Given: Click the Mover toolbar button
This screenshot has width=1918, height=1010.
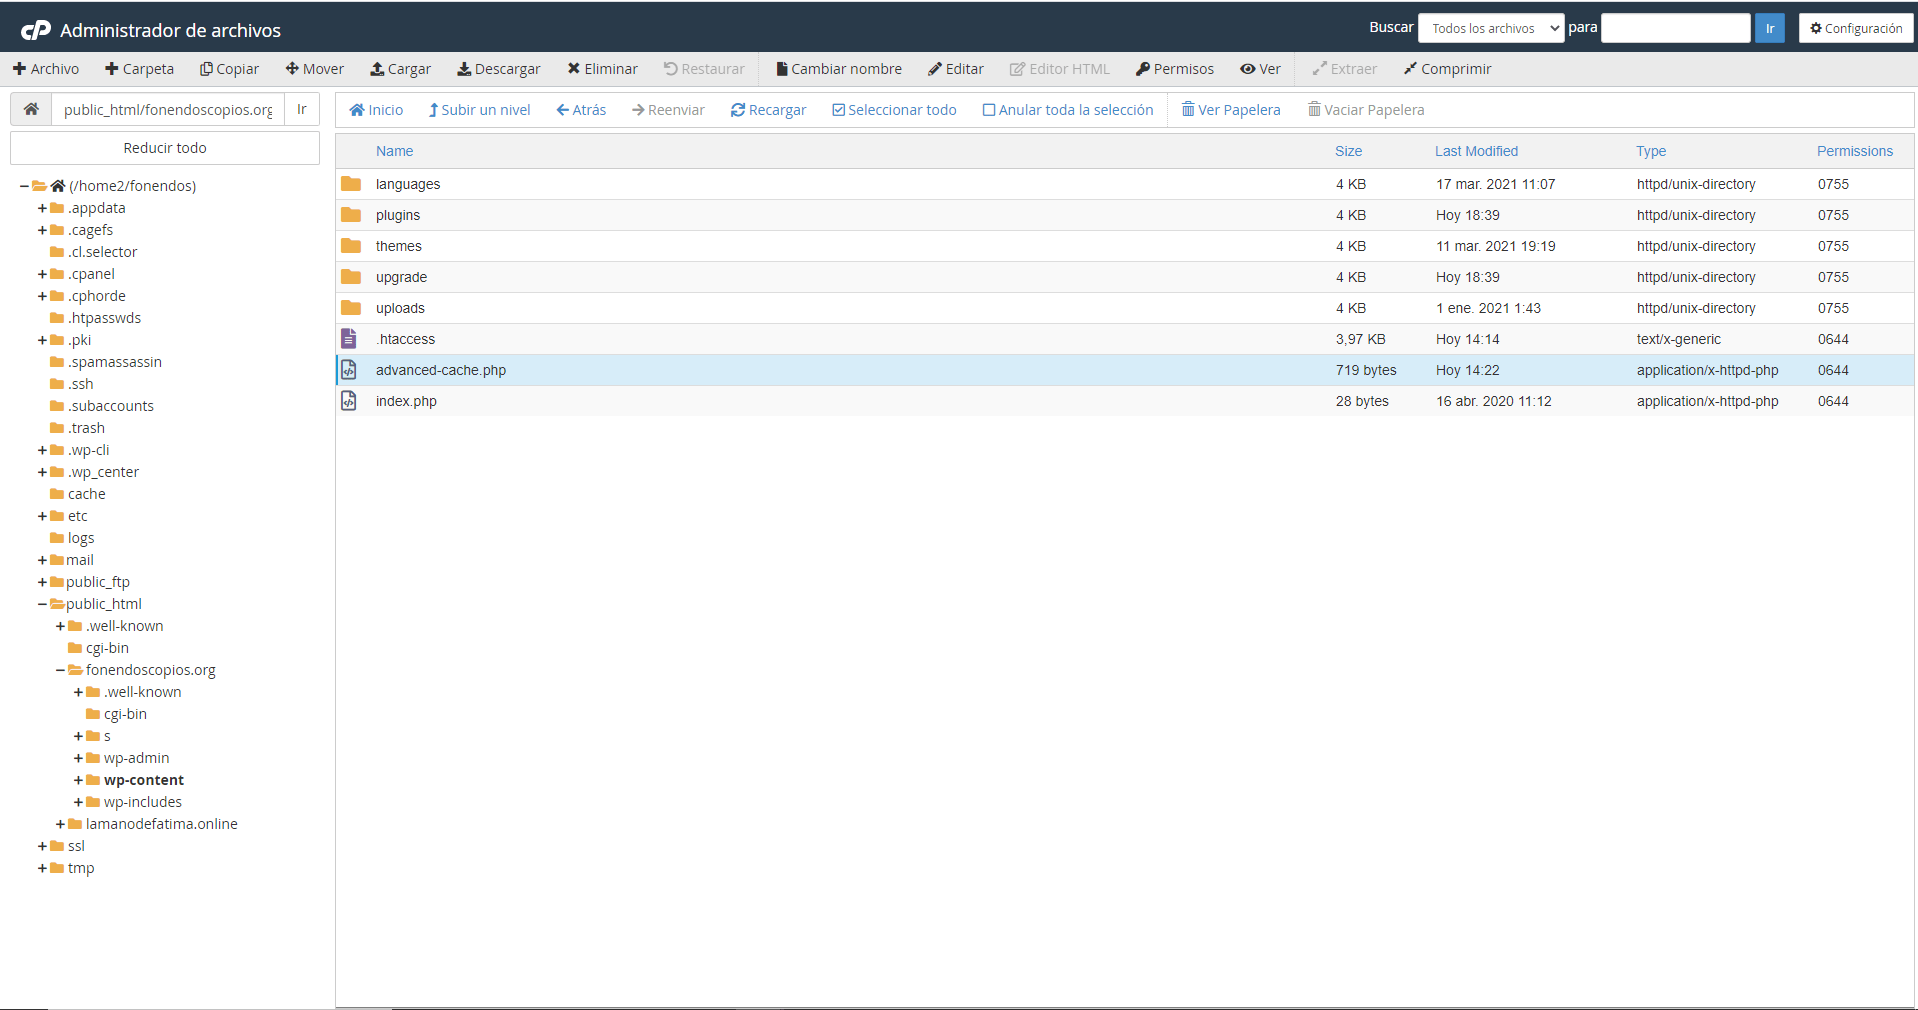Looking at the screenshot, I should pos(315,69).
